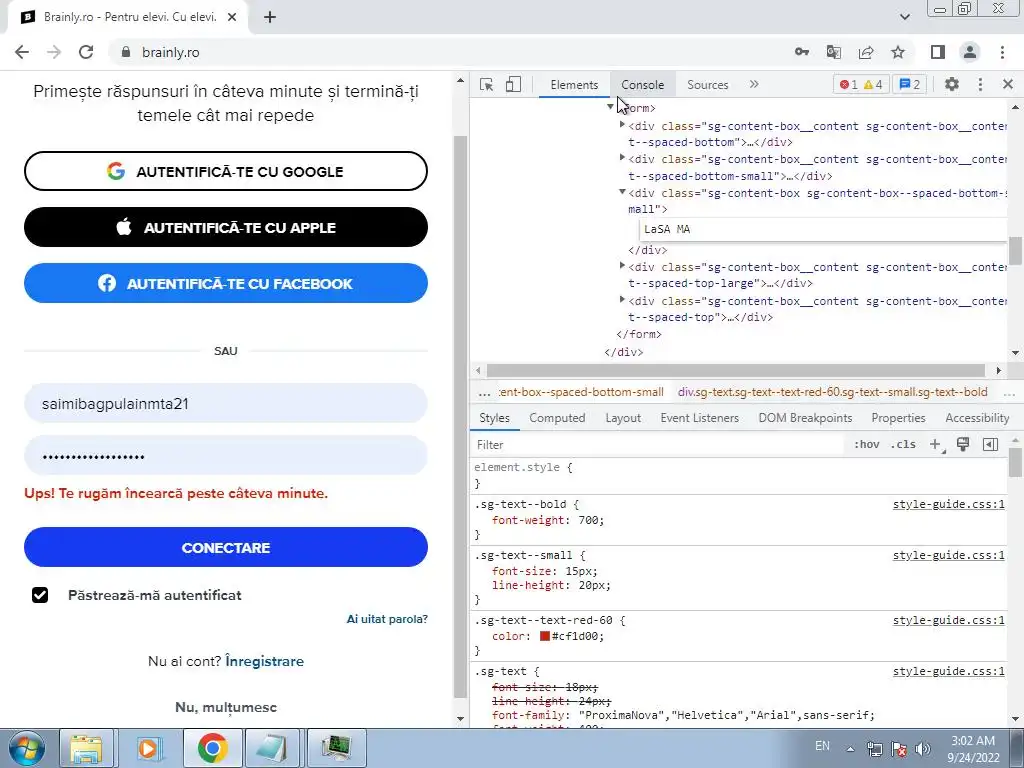Expand the spaced-bottom-small content div node
Screen dimensions: 1024x768
click(x=622, y=157)
